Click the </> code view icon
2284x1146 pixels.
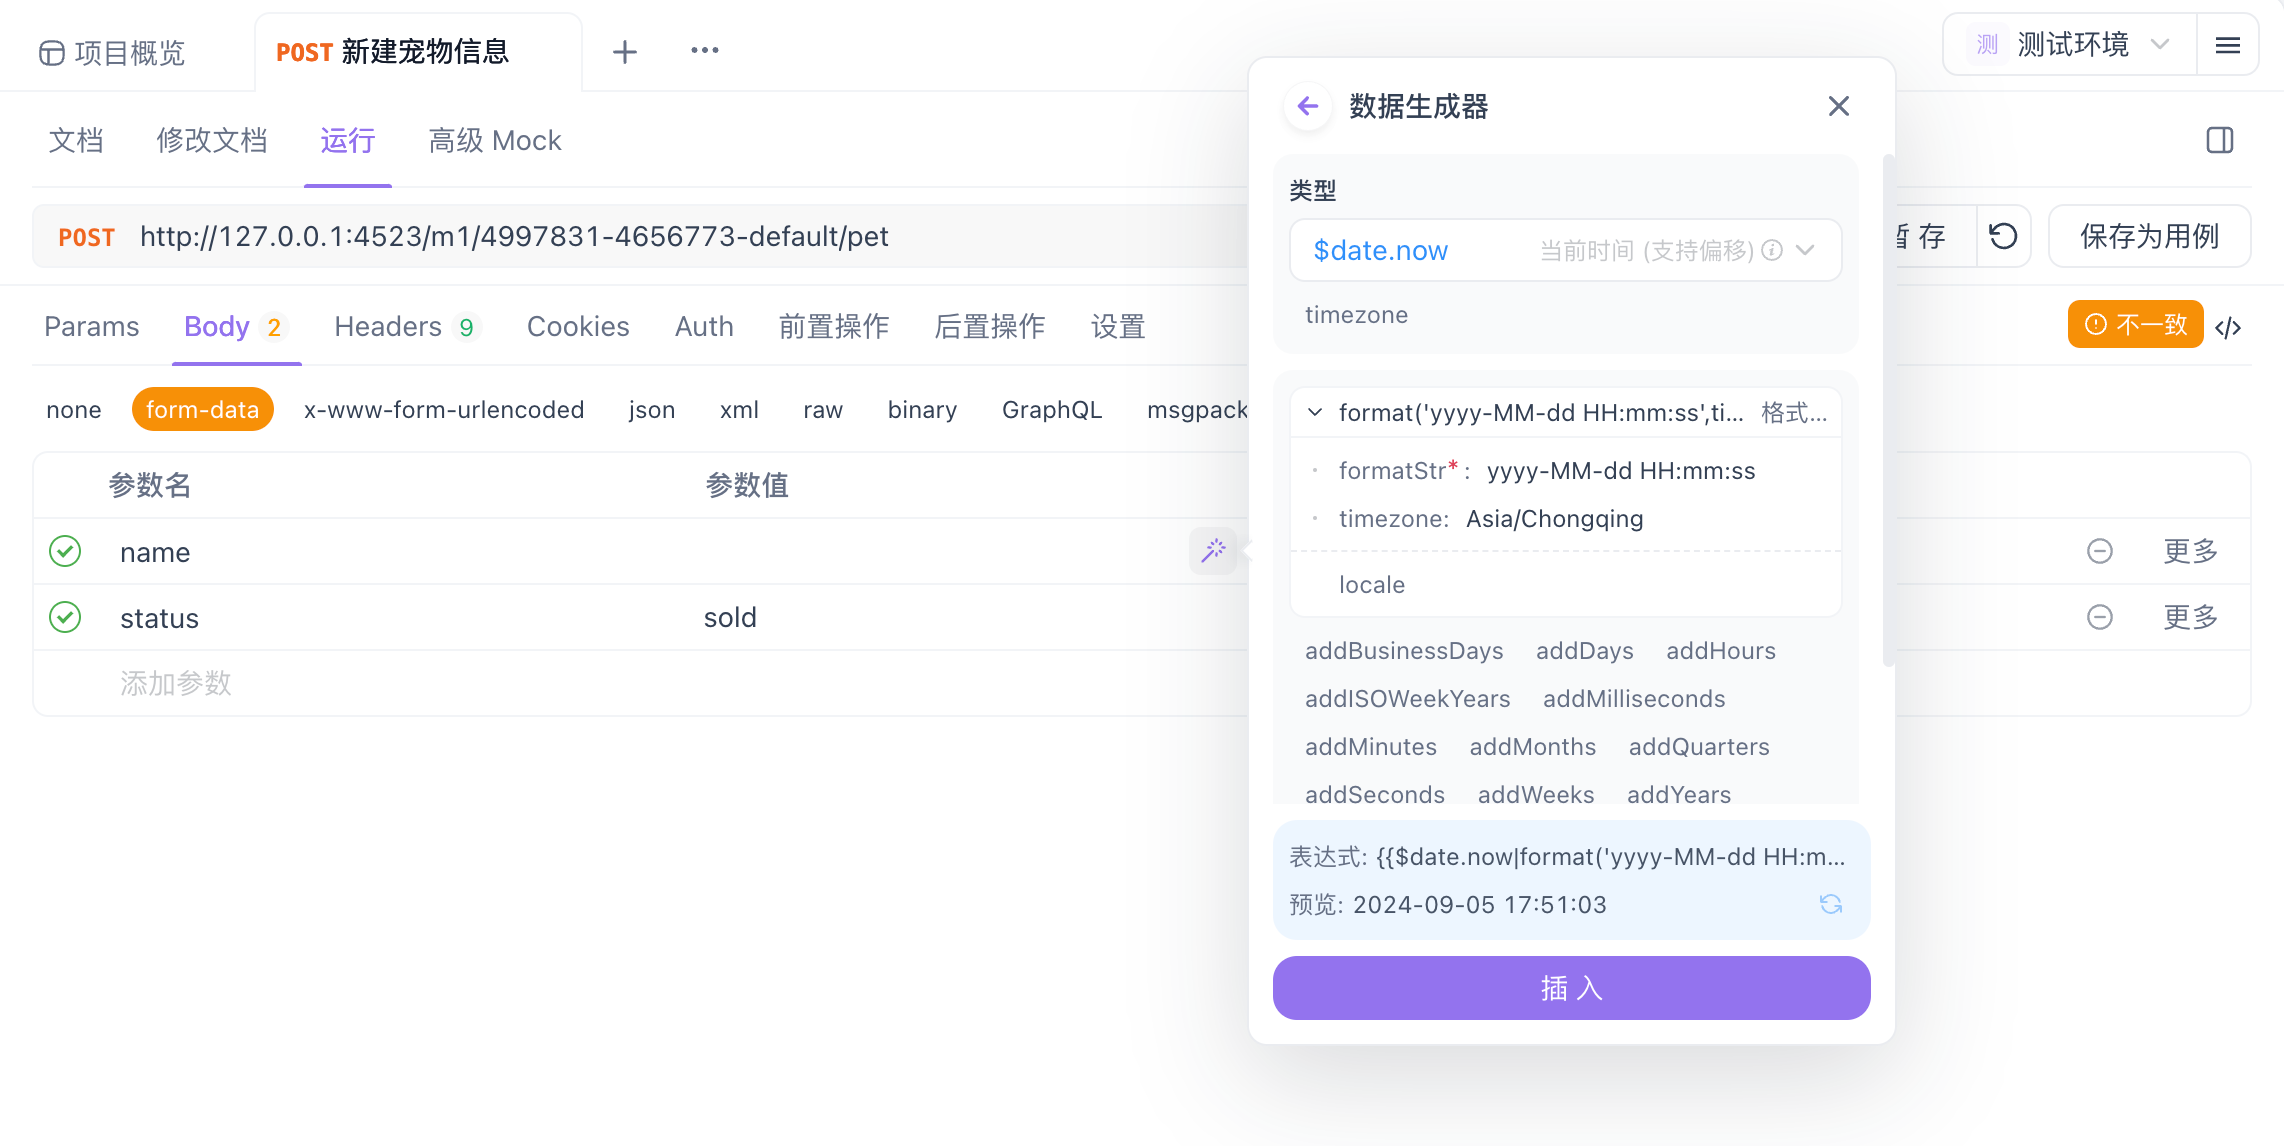click(2228, 326)
